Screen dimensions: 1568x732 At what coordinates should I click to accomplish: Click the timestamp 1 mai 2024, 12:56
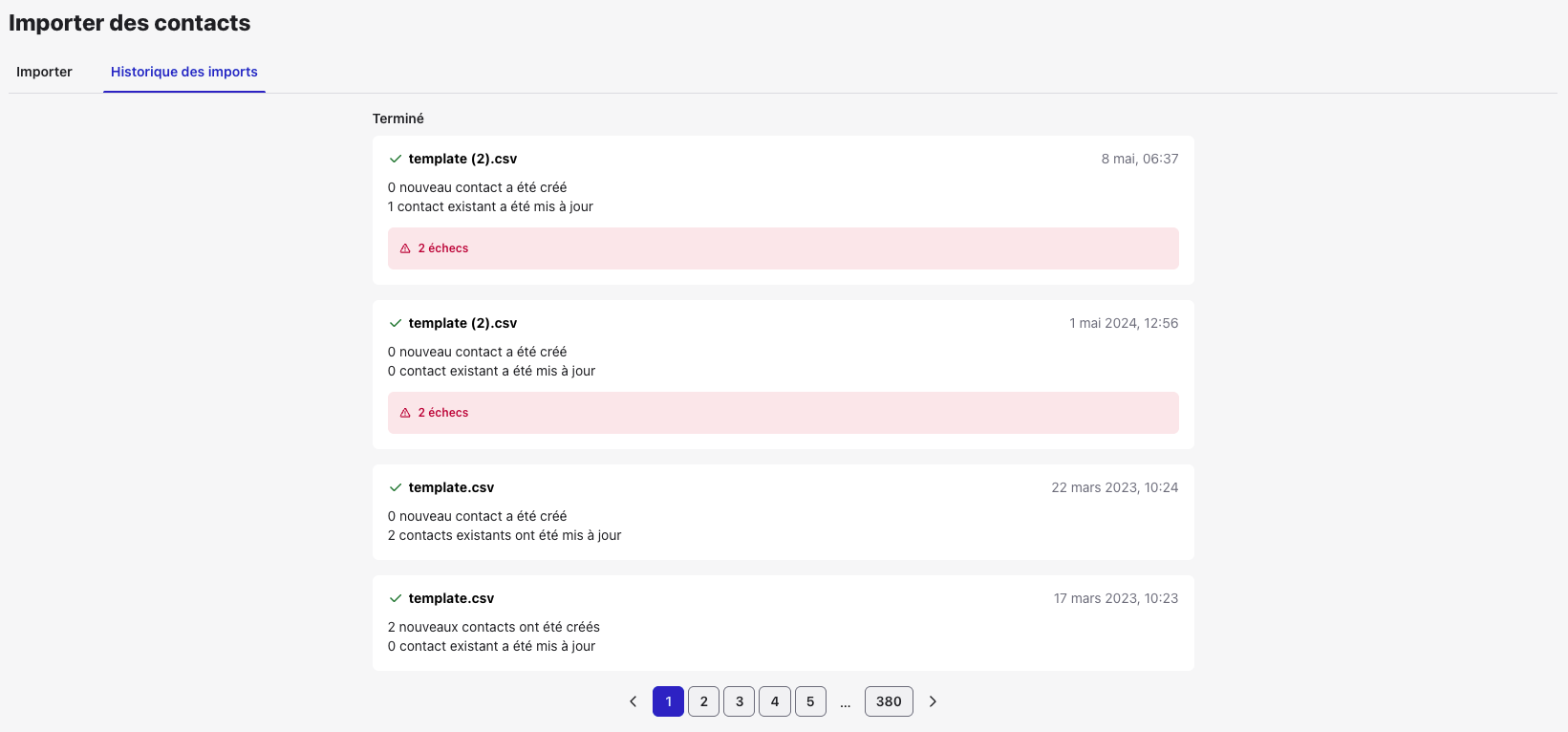point(1124,323)
